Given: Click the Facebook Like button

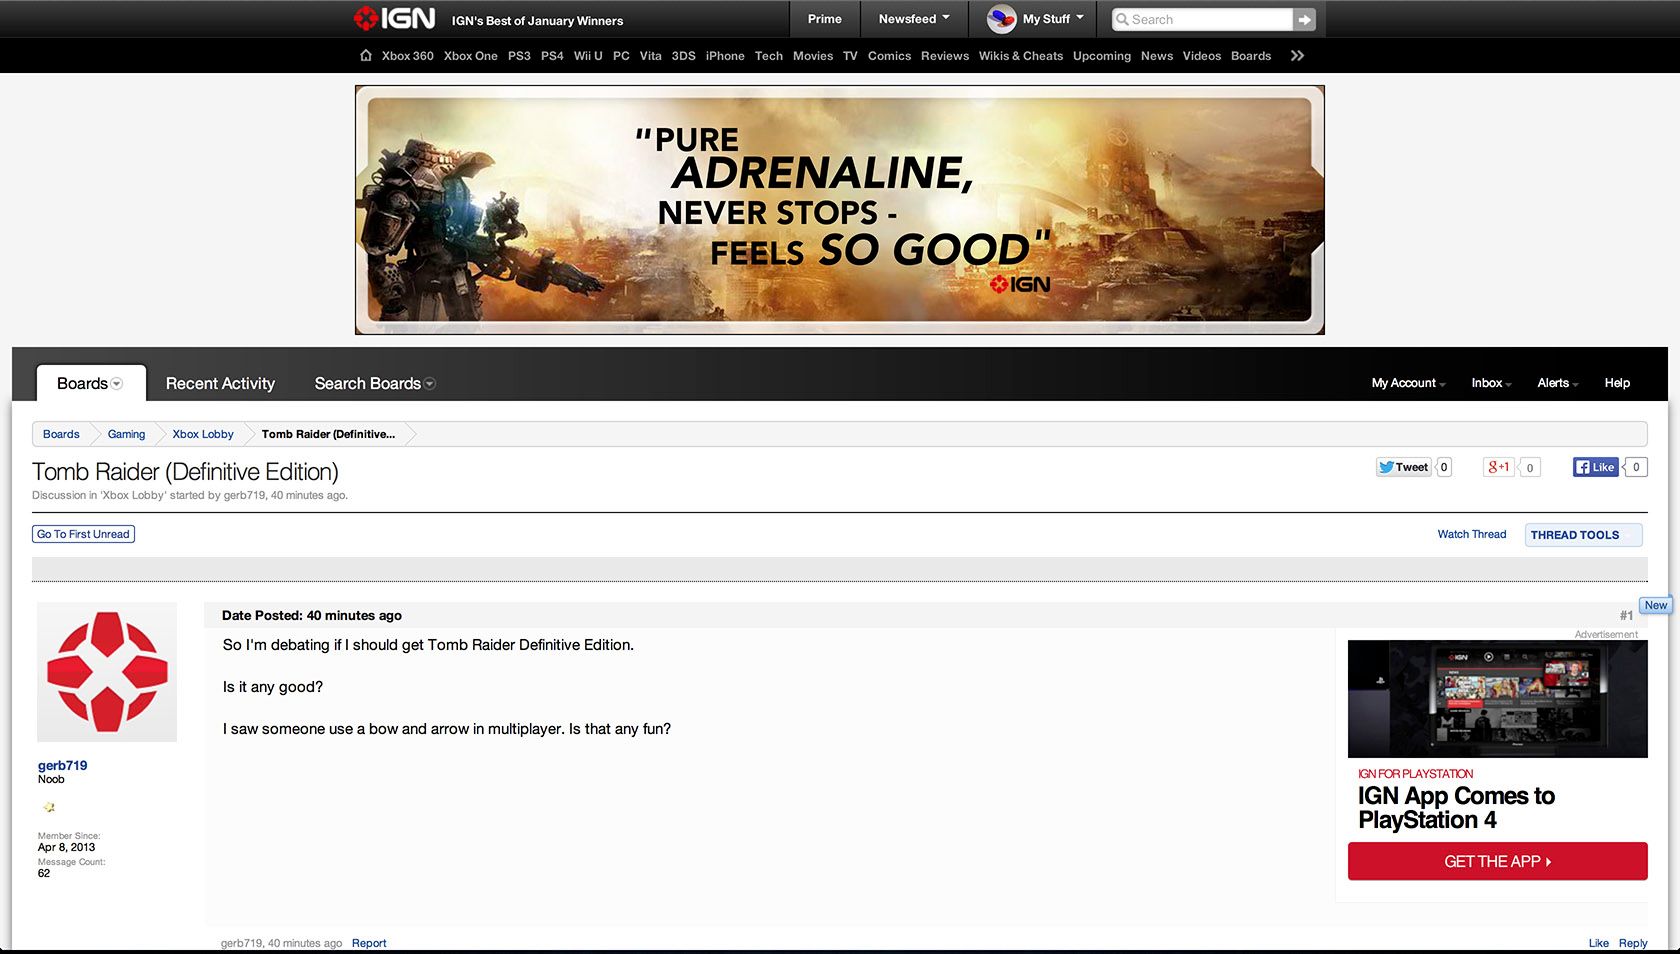Looking at the screenshot, I should point(1595,467).
